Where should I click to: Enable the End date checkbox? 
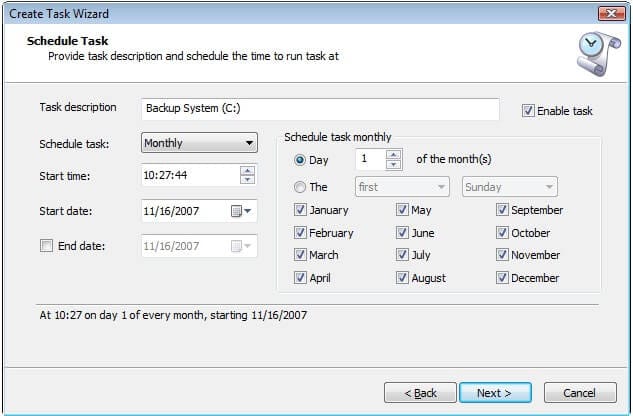(x=46, y=246)
